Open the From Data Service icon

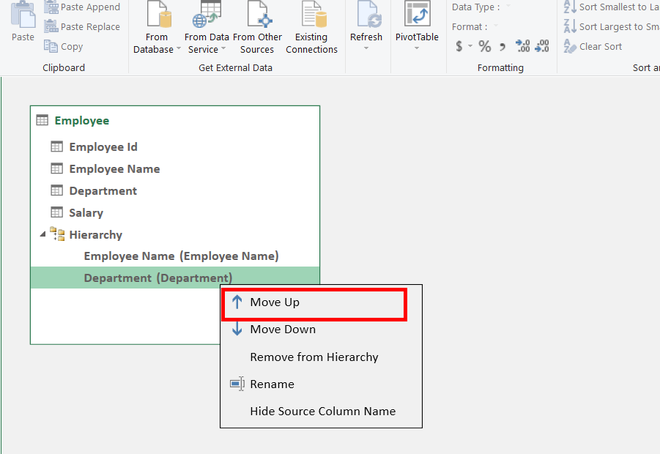[x=206, y=15]
